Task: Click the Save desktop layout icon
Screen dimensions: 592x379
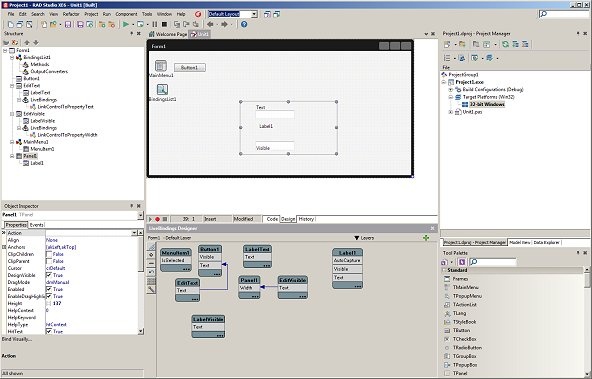Action: point(267,14)
